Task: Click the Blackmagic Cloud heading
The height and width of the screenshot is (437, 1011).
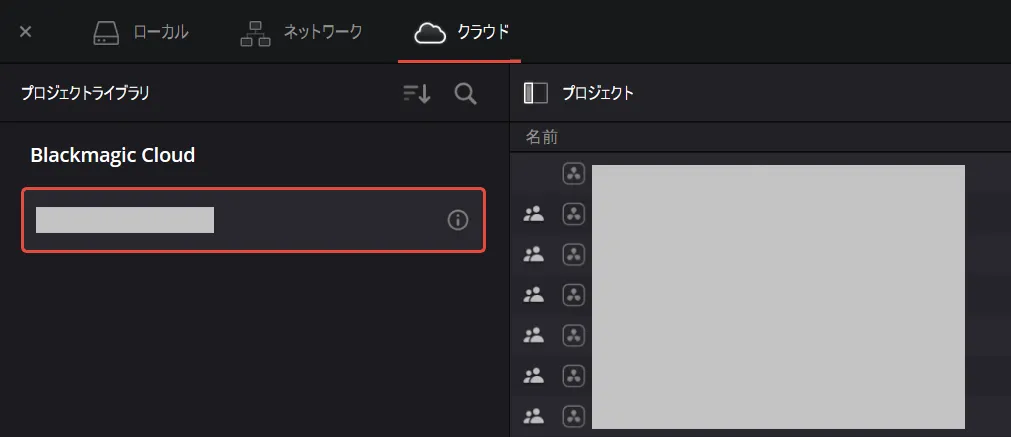Action: pos(113,155)
